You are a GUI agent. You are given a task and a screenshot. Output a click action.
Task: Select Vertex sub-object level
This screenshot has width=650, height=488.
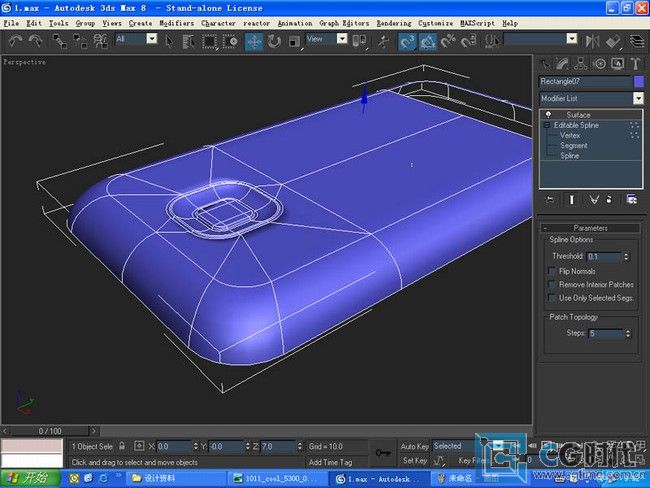click(570, 135)
